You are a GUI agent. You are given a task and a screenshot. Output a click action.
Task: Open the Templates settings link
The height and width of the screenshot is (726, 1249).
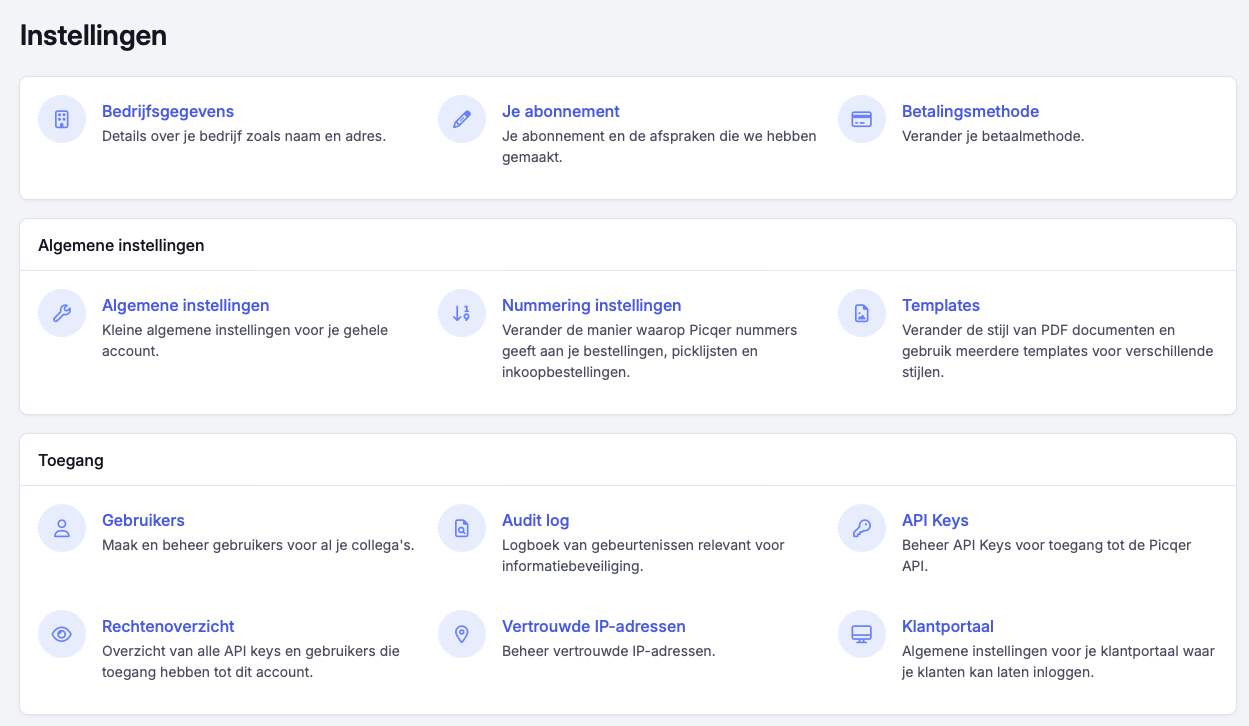click(940, 305)
